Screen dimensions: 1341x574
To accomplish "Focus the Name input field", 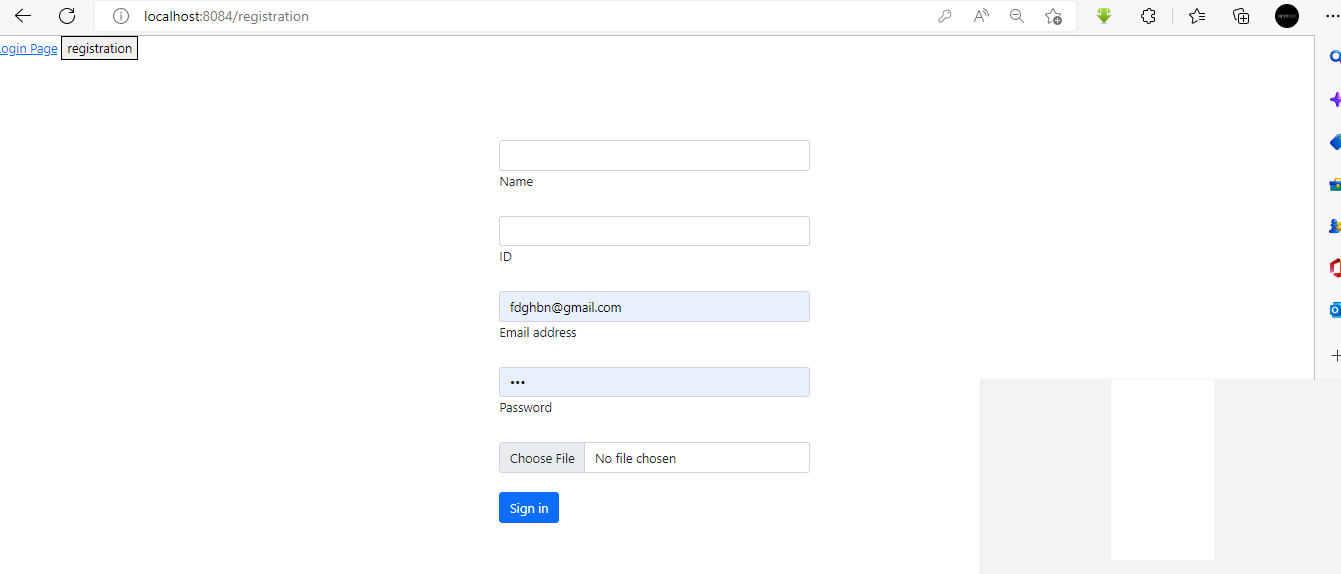I will pyautogui.click(x=654, y=155).
